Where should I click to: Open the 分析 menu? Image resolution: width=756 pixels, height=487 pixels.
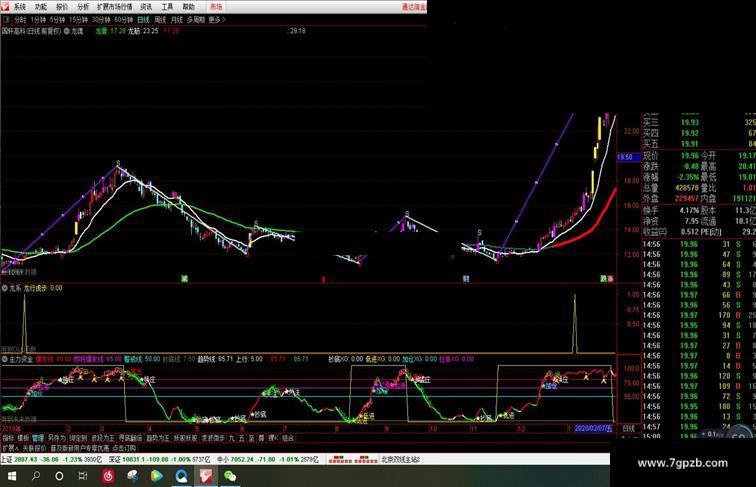(x=83, y=7)
